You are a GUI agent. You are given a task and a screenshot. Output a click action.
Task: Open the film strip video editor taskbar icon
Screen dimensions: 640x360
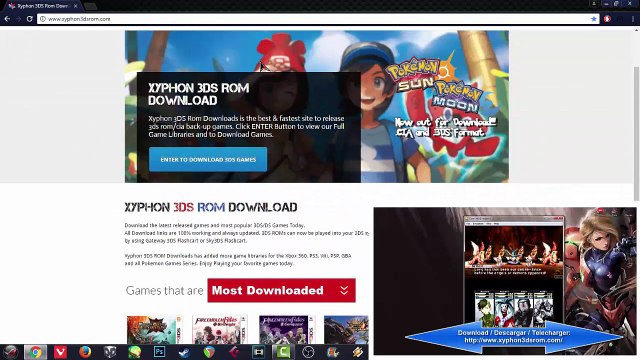[x=258, y=352]
